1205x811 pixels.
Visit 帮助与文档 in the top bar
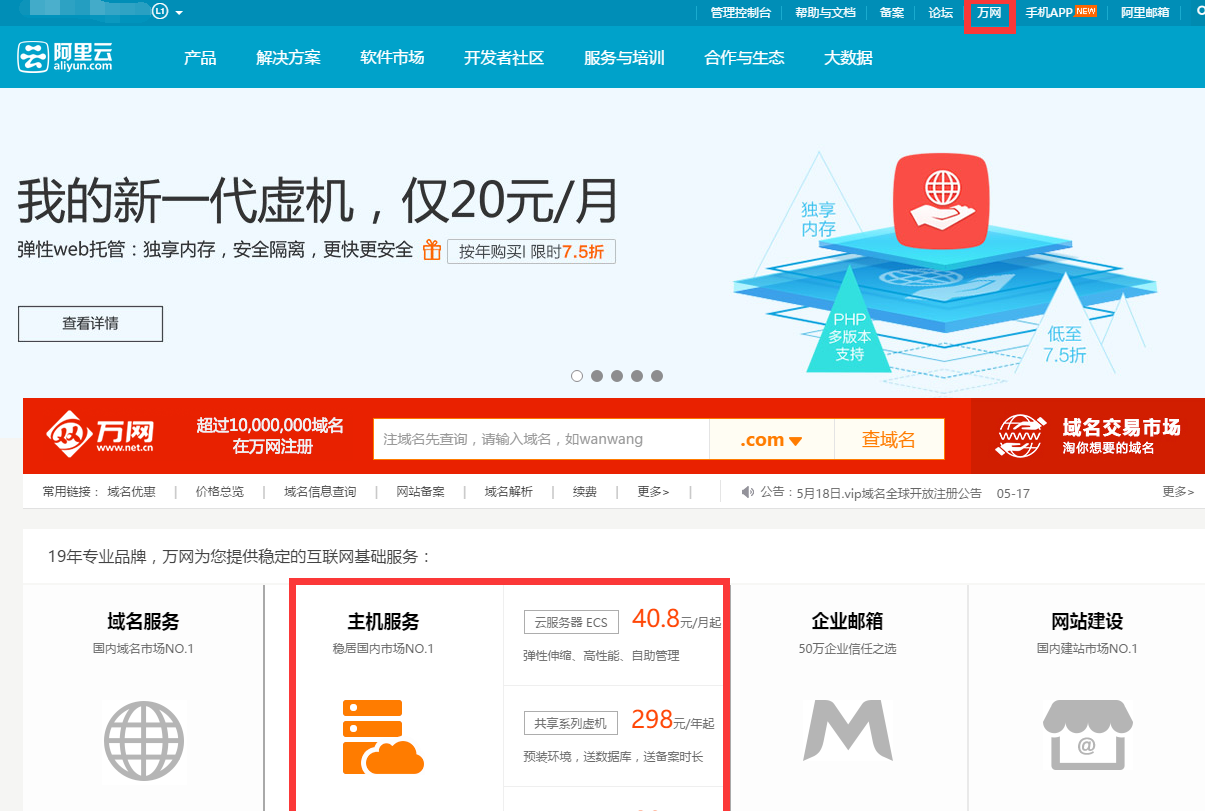(825, 13)
